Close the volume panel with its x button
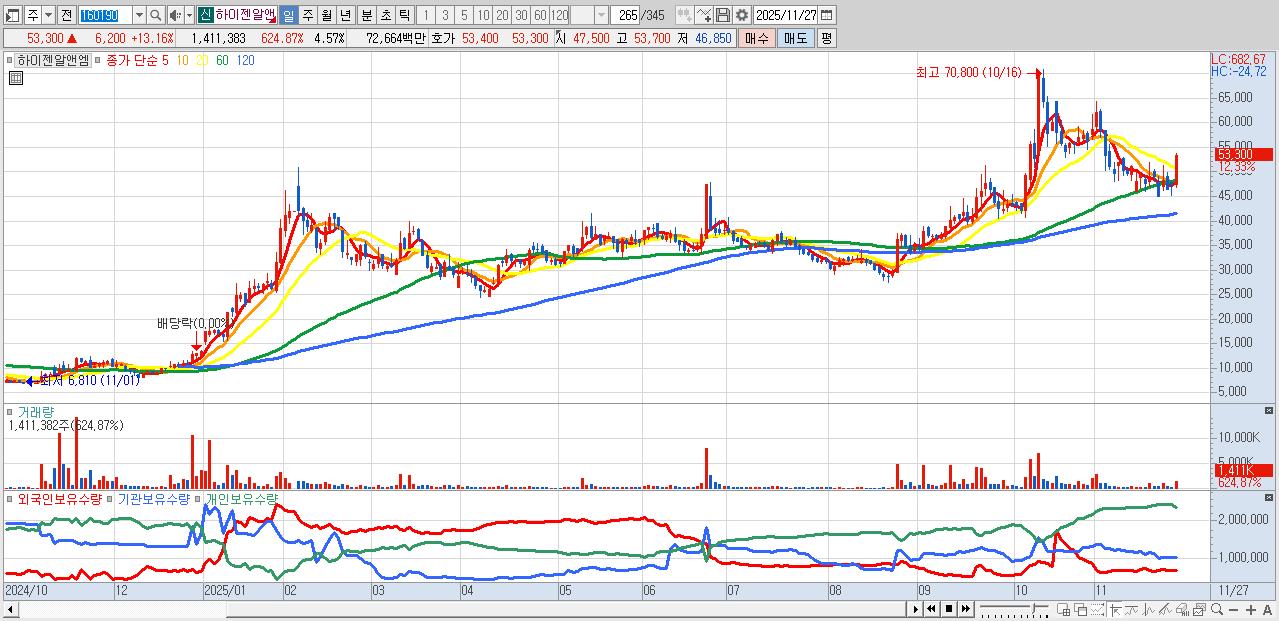Viewport: 1279px width, 621px height. 1270,410
